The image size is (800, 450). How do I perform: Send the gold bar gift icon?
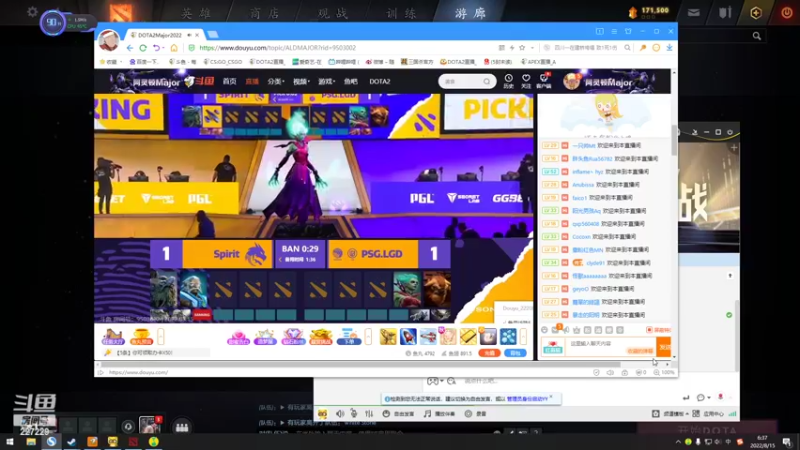coord(468,337)
